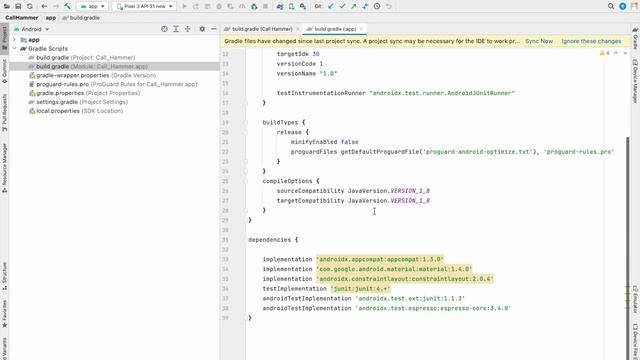Click the Save All toolbar icon
The width and height of the screenshot is (640, 360).
click(x=18, y=6)
